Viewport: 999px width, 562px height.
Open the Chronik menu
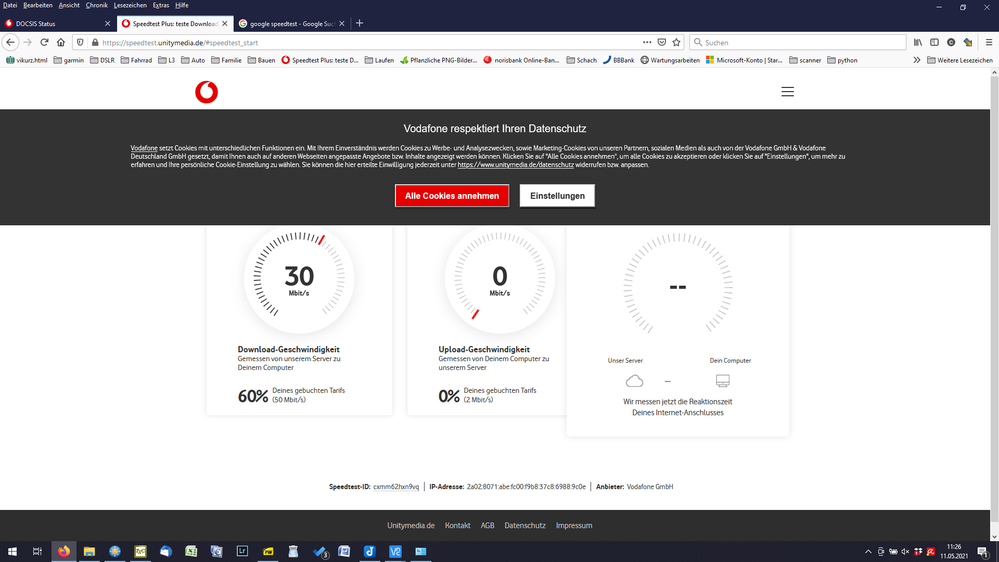[x=97, y=5]
